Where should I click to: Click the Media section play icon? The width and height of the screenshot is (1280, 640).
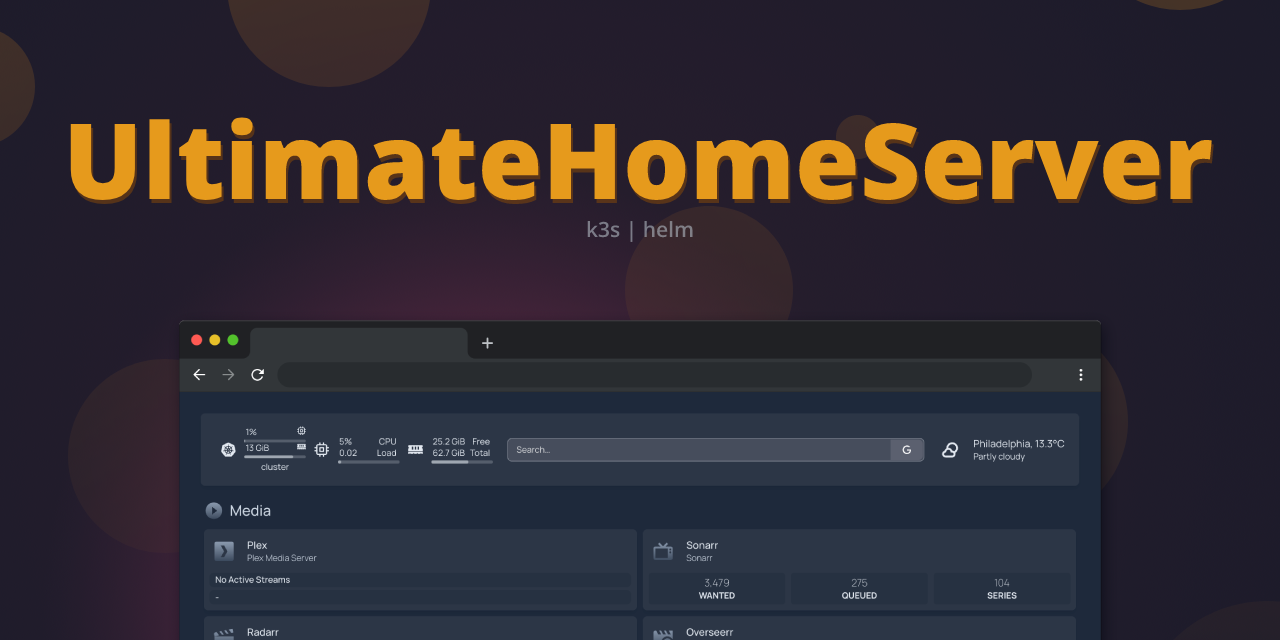214,510
